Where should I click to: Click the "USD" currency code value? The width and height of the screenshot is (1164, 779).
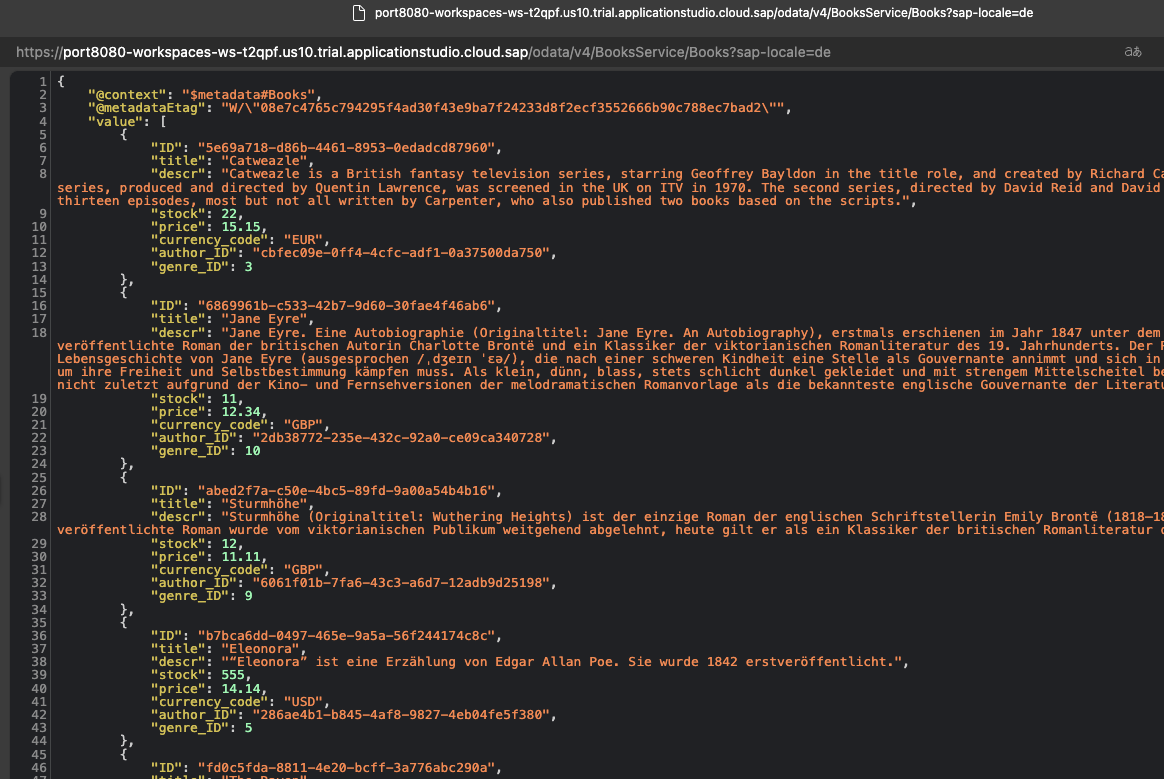click(304, 701)
